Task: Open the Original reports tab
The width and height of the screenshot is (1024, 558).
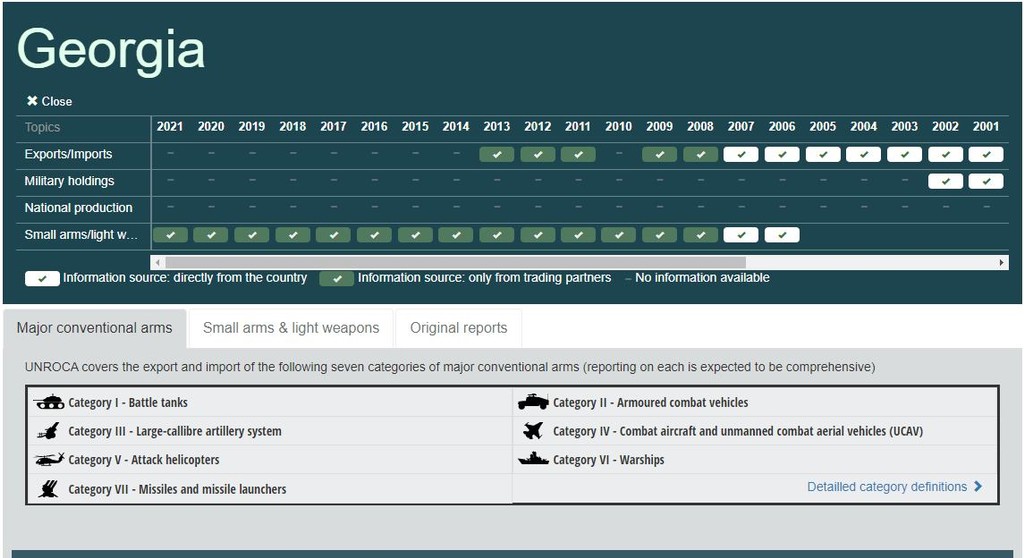Action: point(458,328)
